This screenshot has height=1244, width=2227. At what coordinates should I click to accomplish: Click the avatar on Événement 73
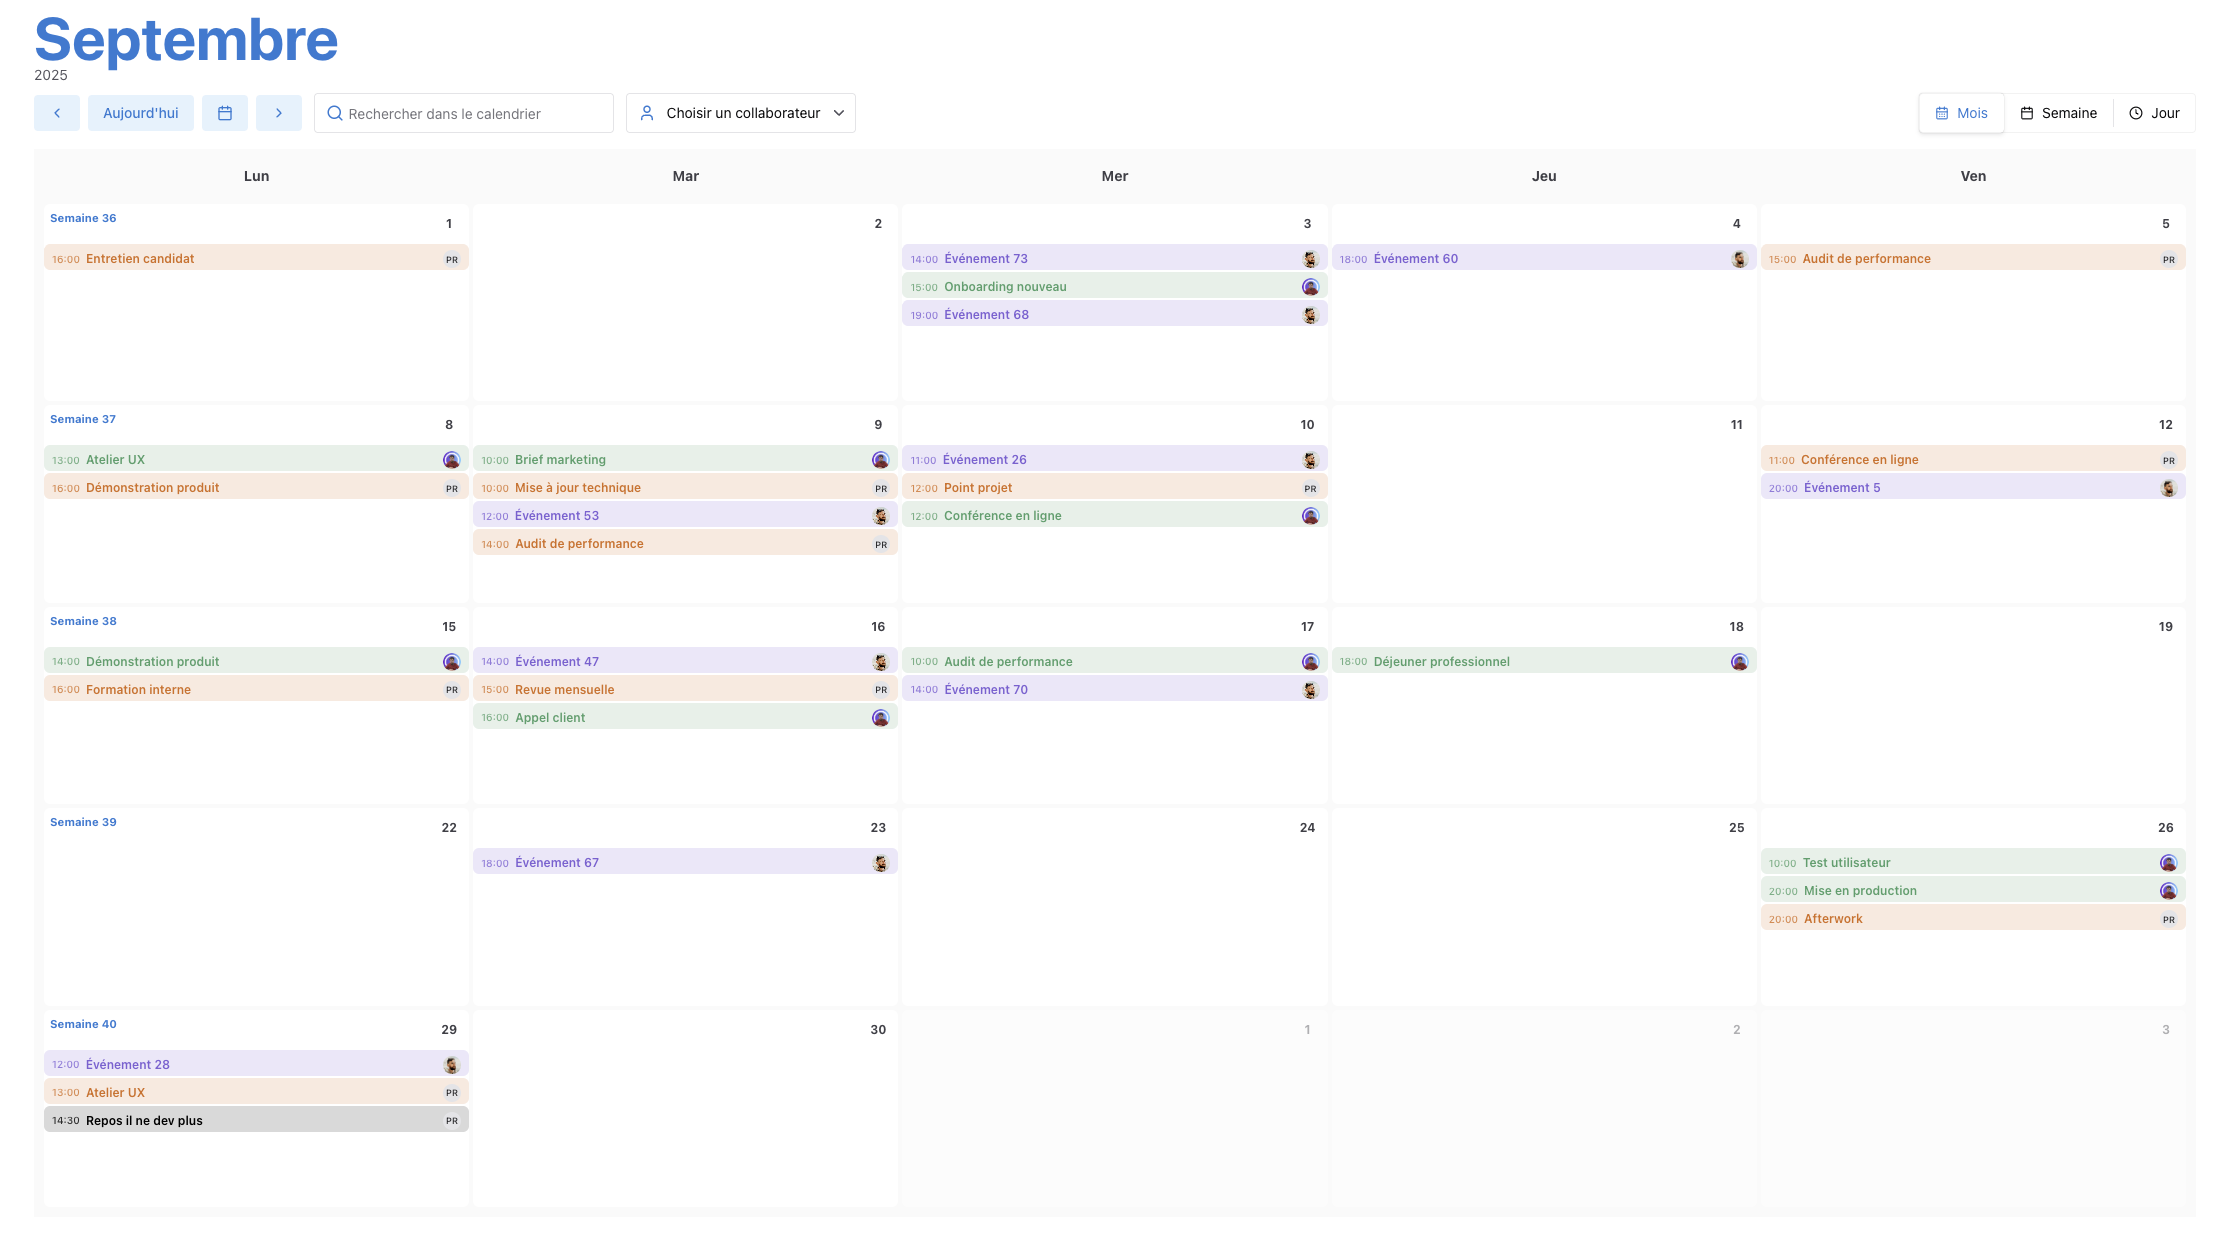pos(1310,259)
